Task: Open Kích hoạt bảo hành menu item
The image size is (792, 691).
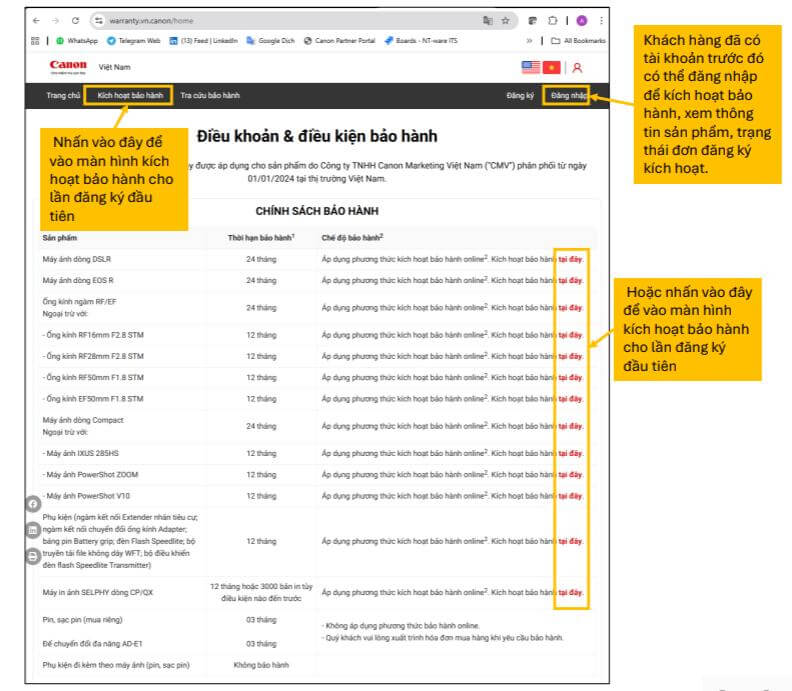Action: [x=130, y=95]
